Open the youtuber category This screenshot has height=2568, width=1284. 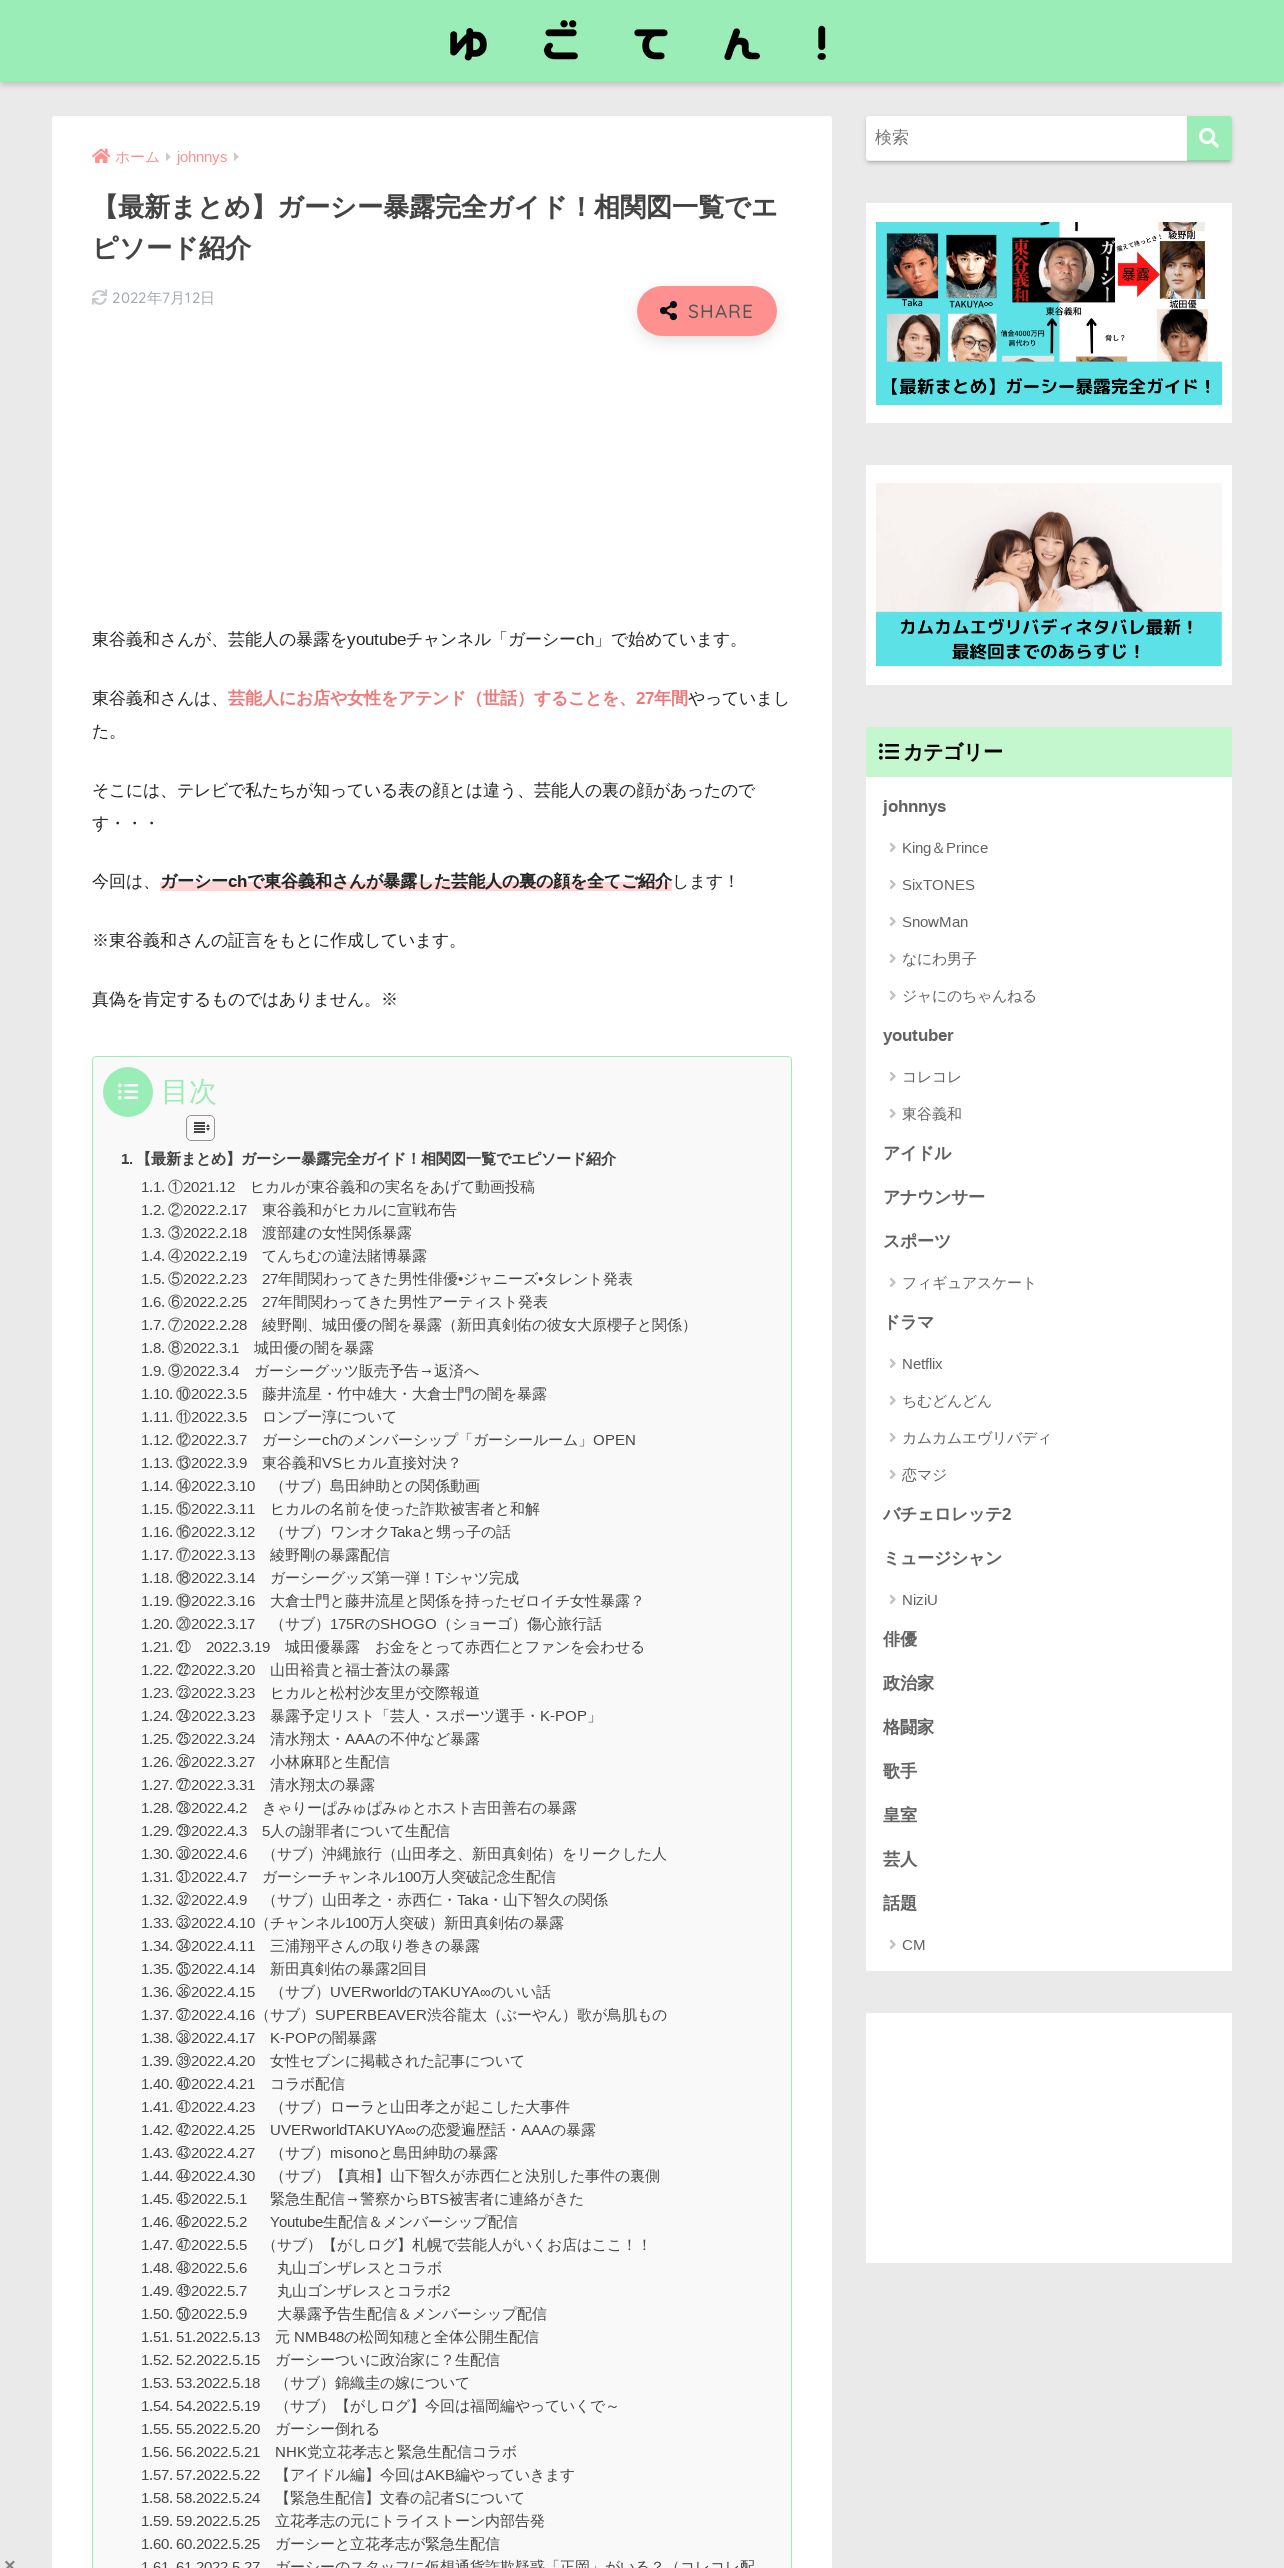point(918,1035)
